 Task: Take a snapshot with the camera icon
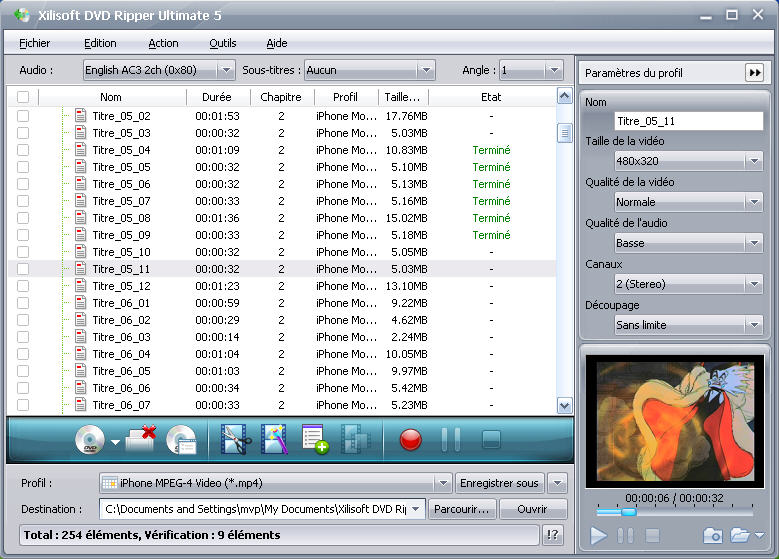pos(713,536)
